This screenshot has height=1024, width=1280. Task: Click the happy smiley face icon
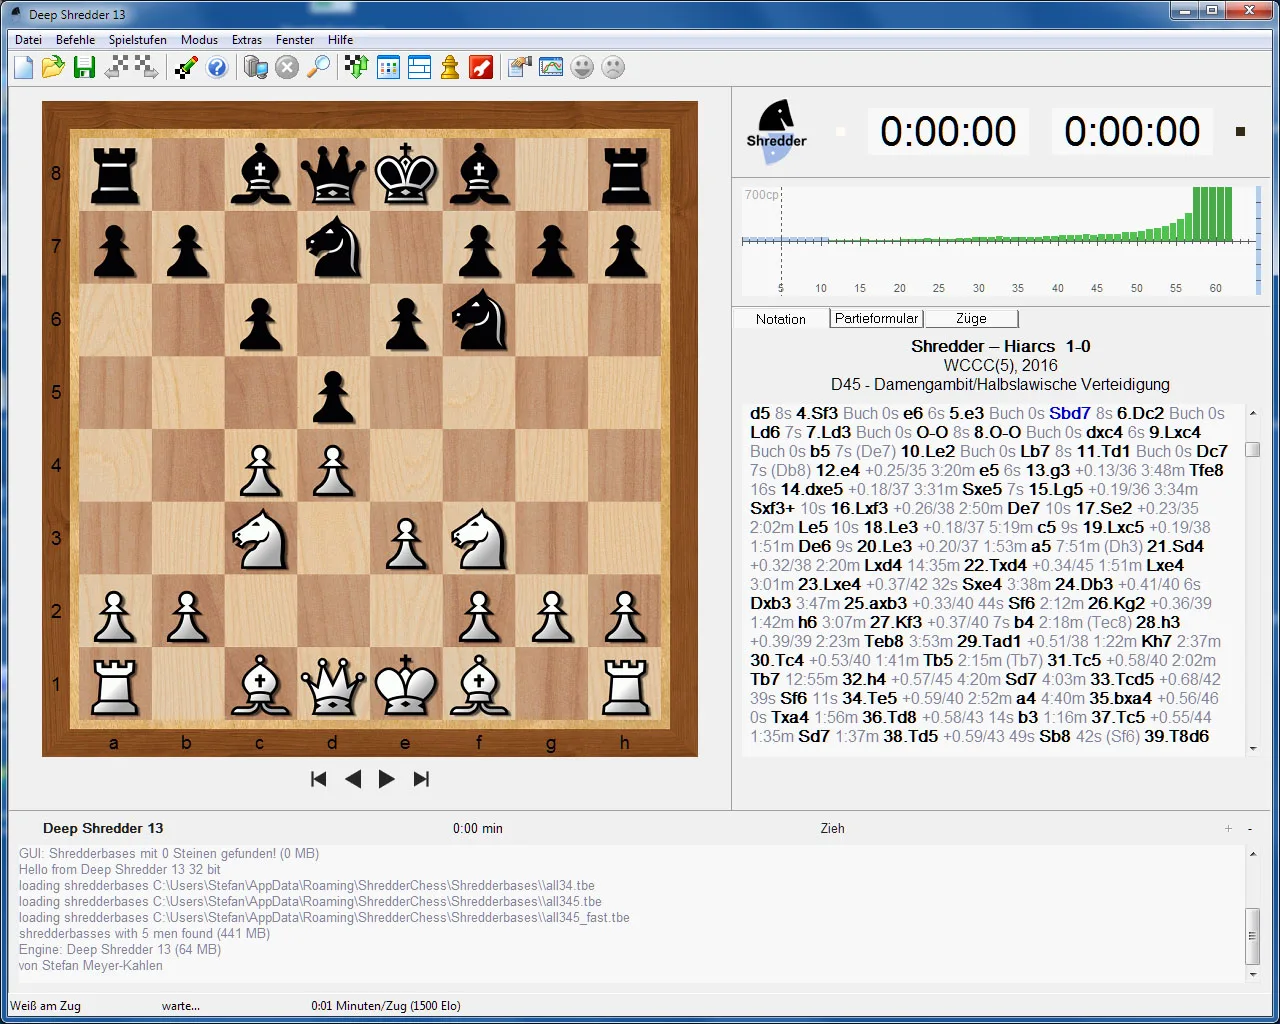(582, 67)
